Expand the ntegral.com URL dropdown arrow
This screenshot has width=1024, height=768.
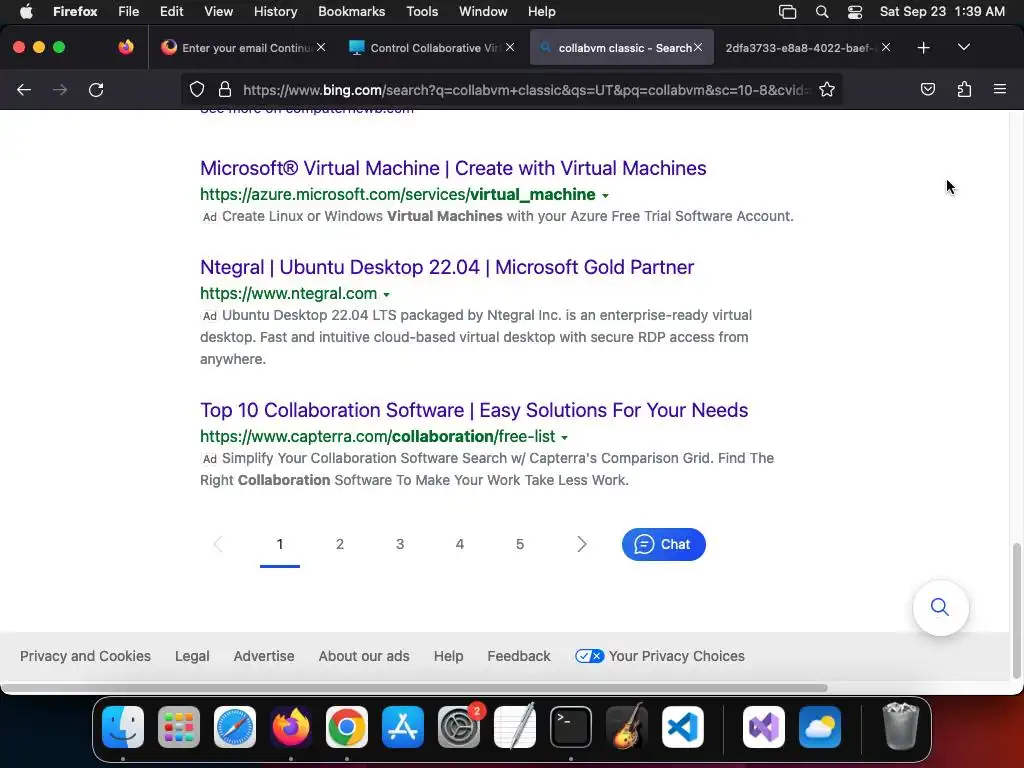[387, 295]
